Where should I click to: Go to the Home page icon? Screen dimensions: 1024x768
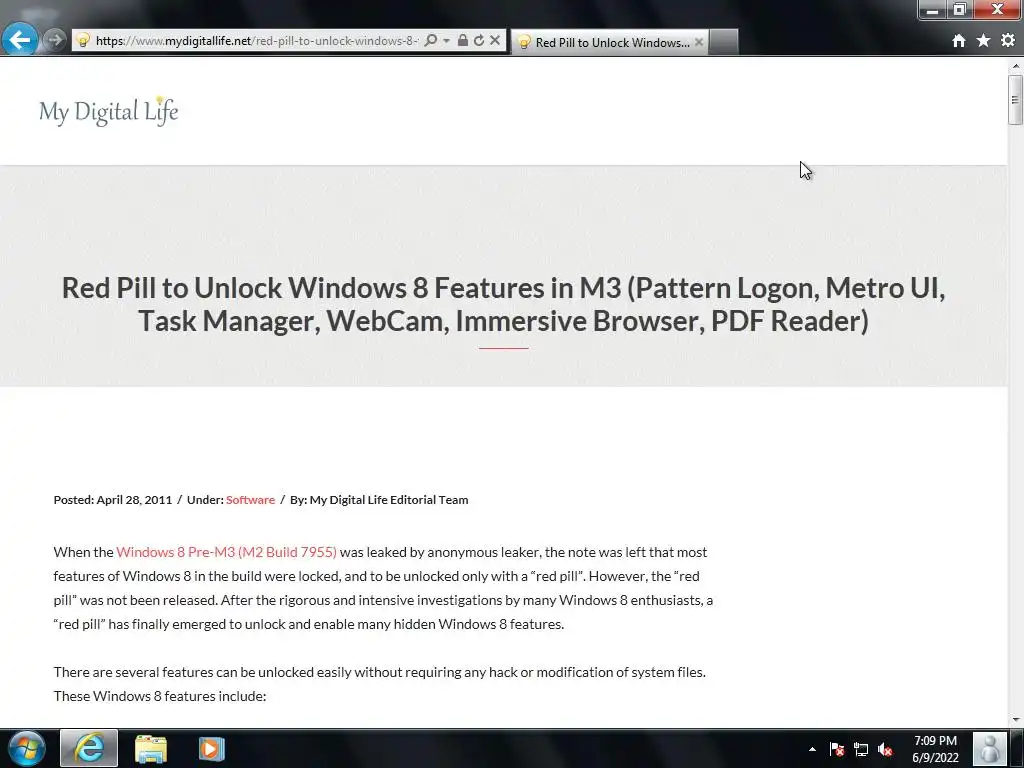point(959,41)
